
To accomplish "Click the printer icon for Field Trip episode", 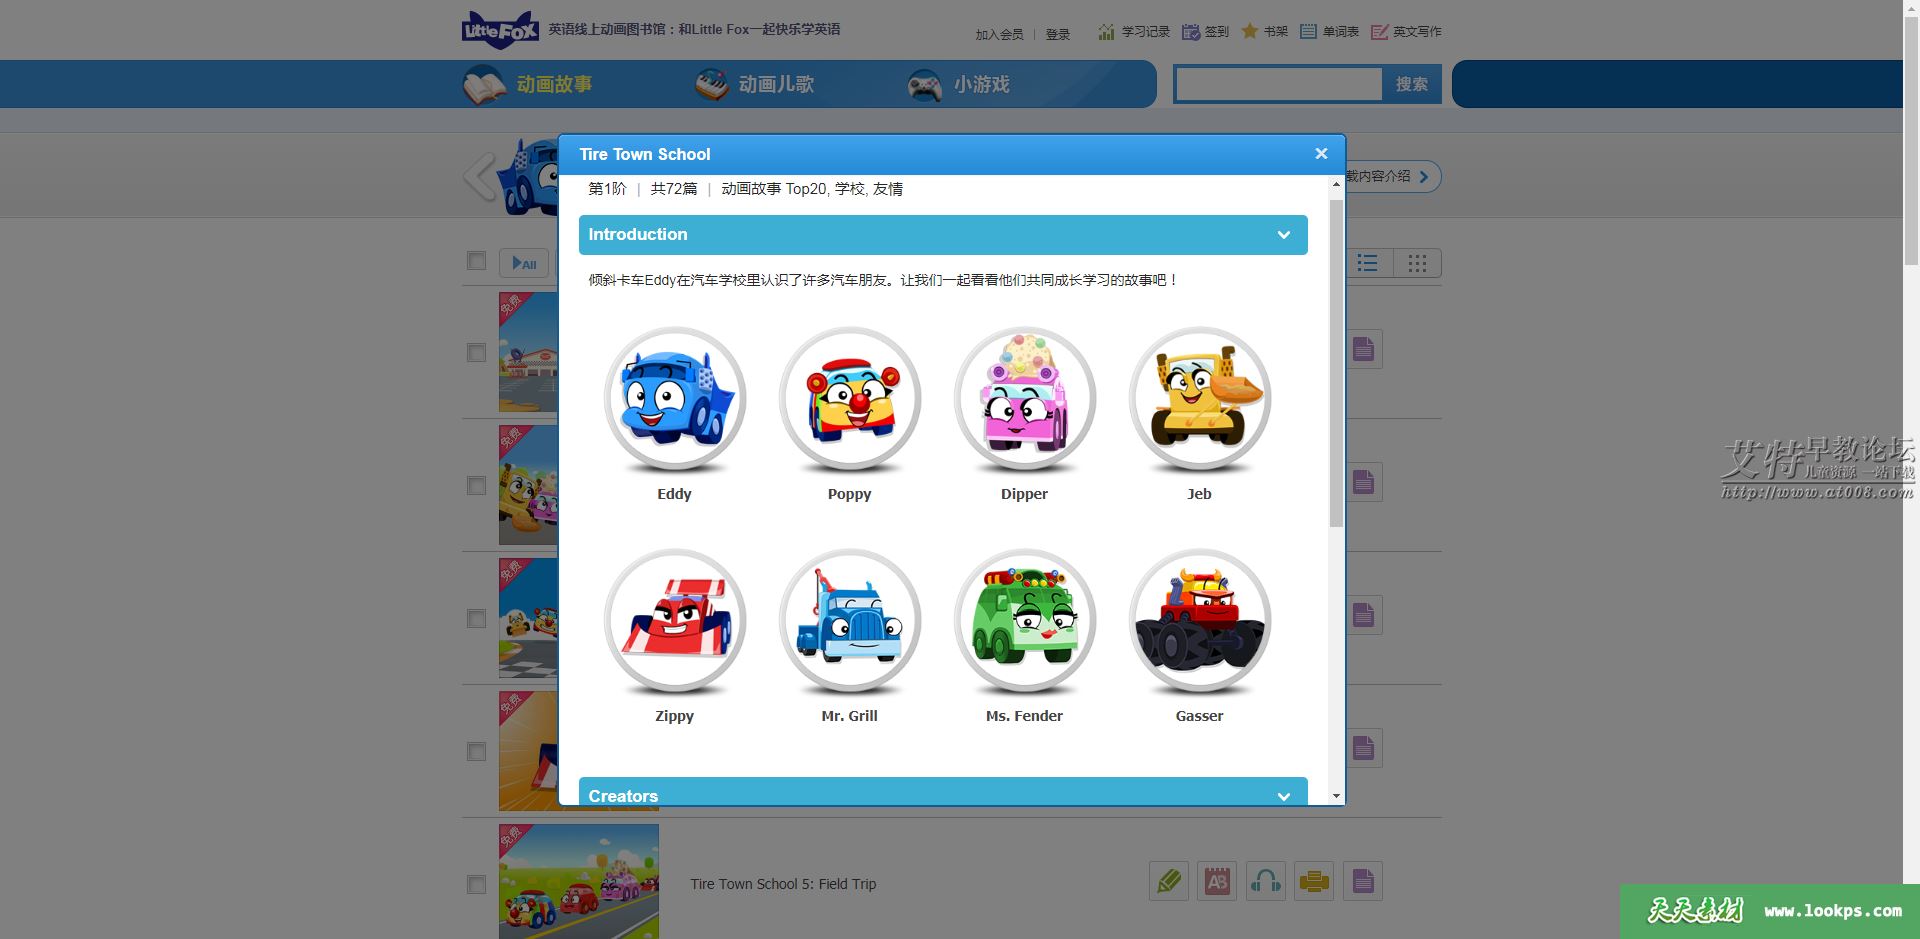I will click(1314, 881).
